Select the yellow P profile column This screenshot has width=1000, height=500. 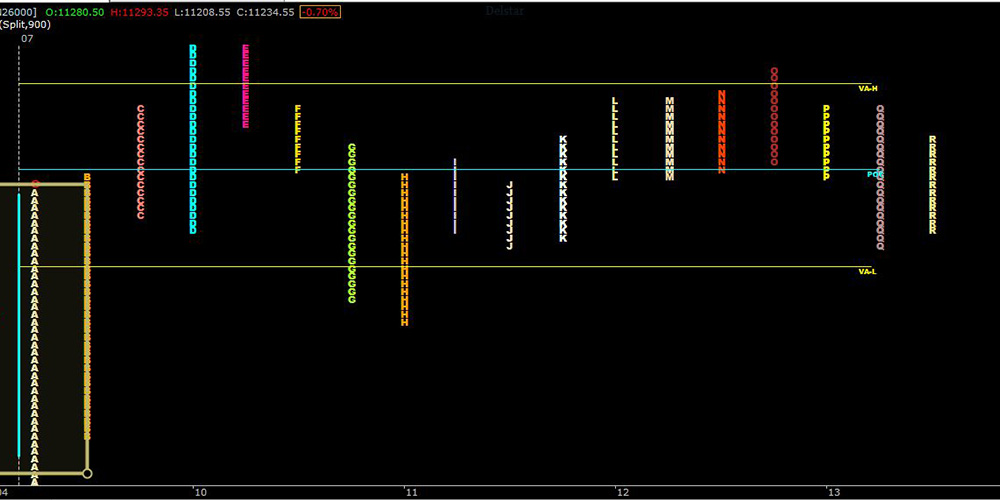tap(827, 143)
